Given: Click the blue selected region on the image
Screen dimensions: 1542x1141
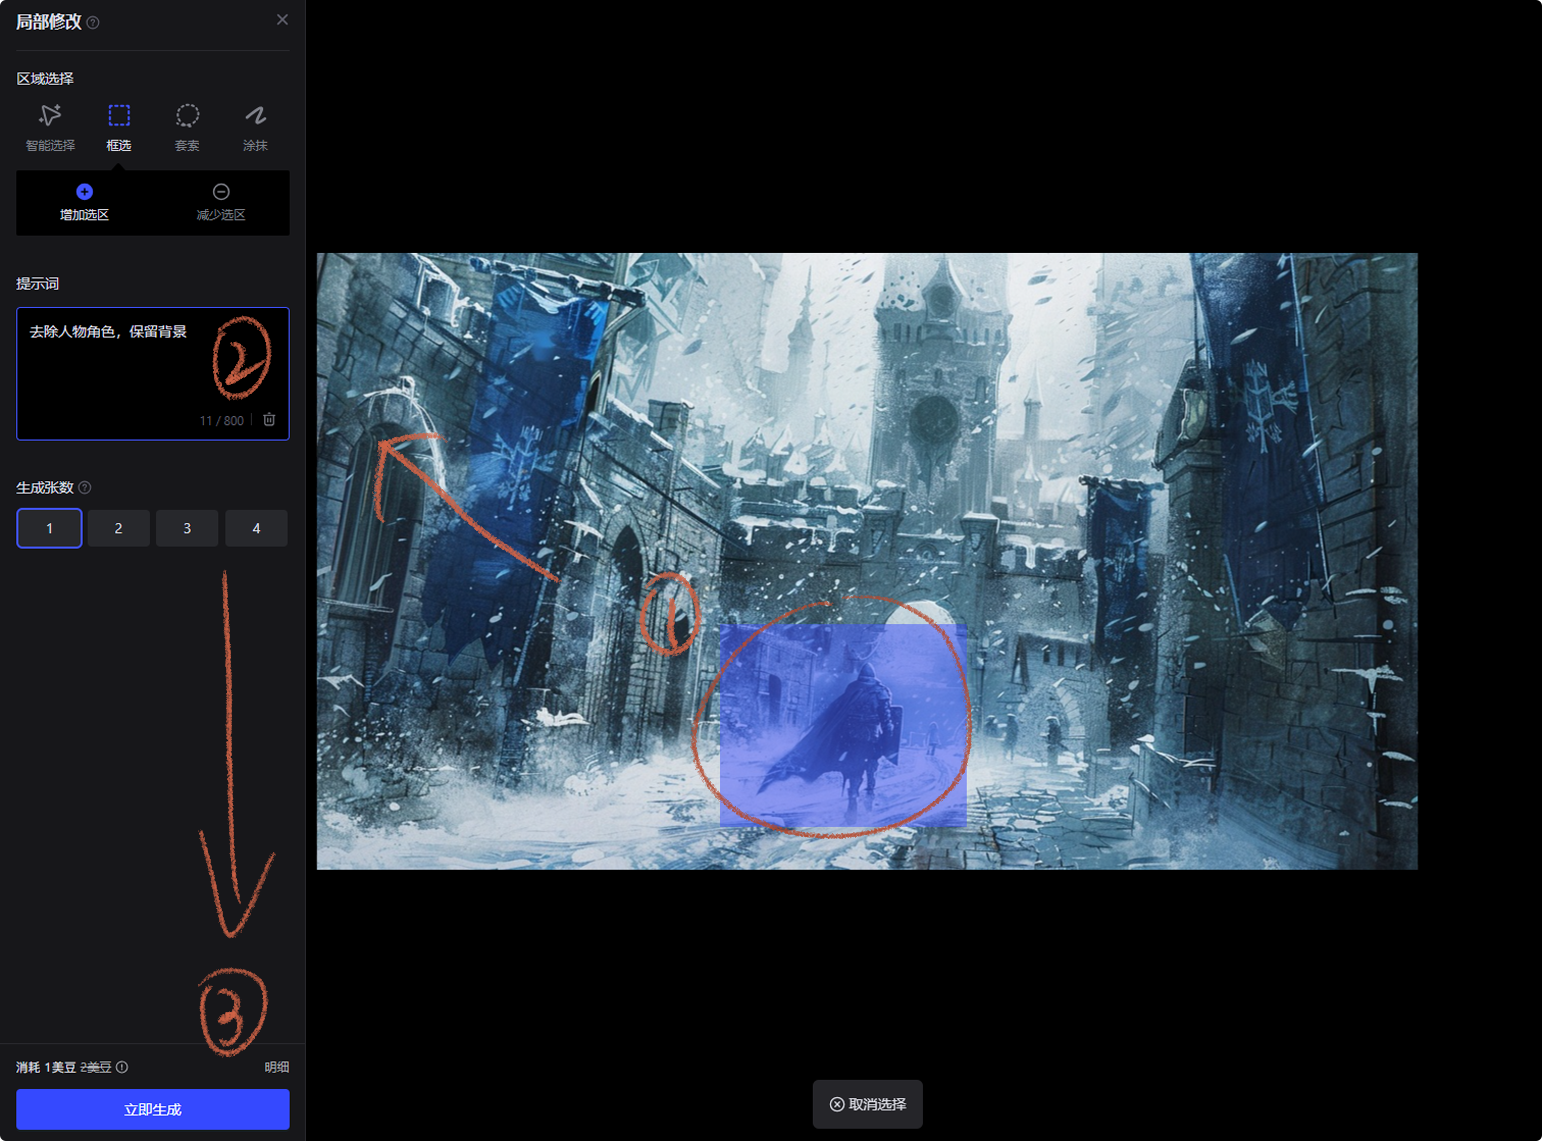Looking at the screenshot, I should tap(843, 726).
